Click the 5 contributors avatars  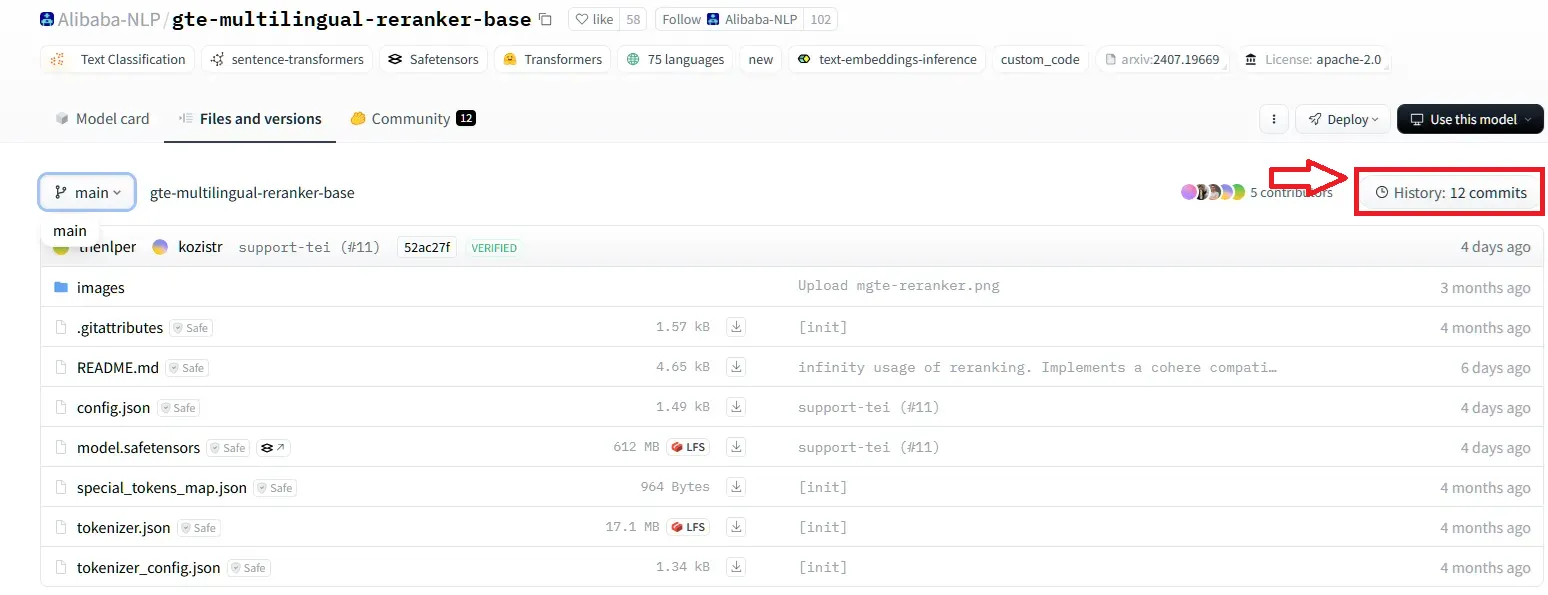(1212, 192)
